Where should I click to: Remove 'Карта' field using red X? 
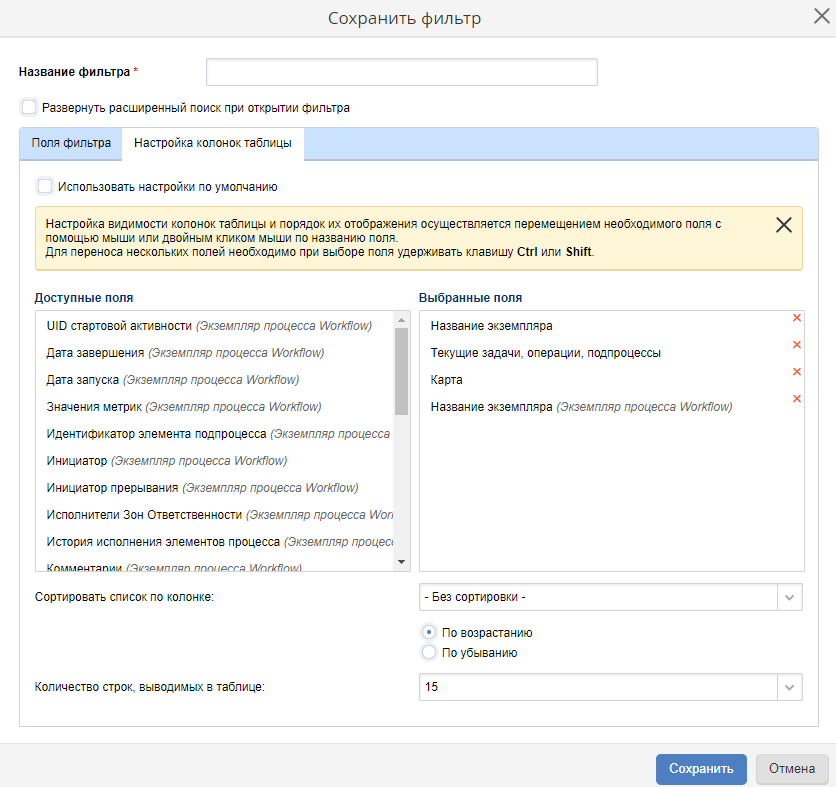pos(797,372)
